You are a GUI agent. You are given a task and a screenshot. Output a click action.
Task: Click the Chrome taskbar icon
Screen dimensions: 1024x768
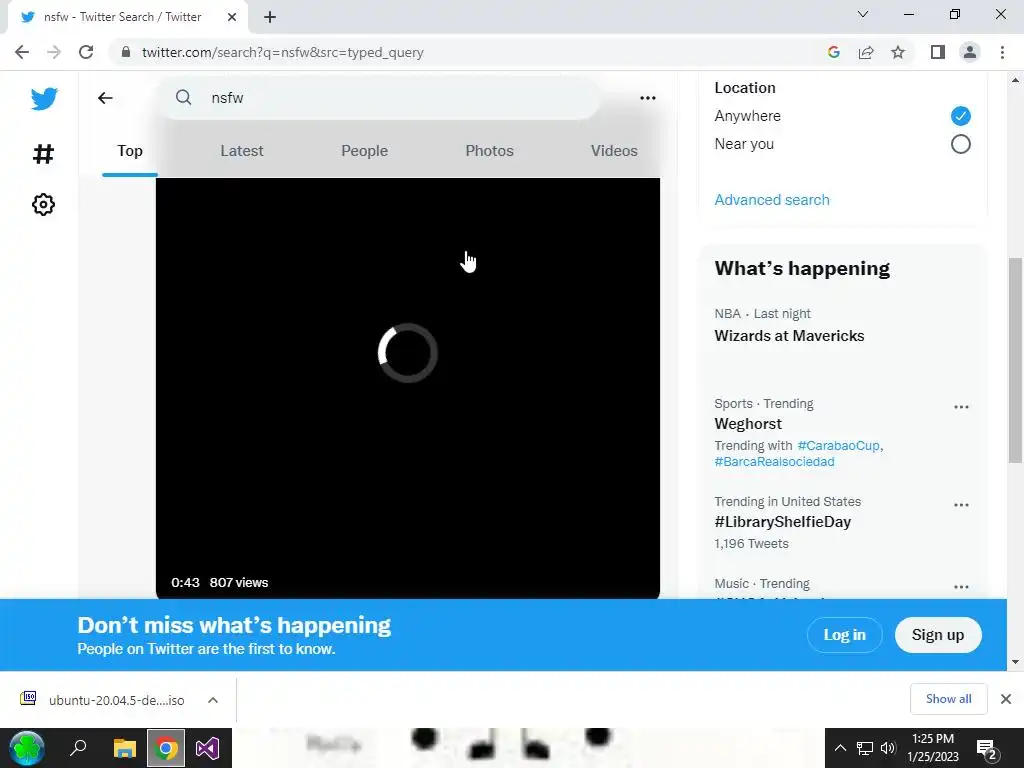click(x=166, y=748)
